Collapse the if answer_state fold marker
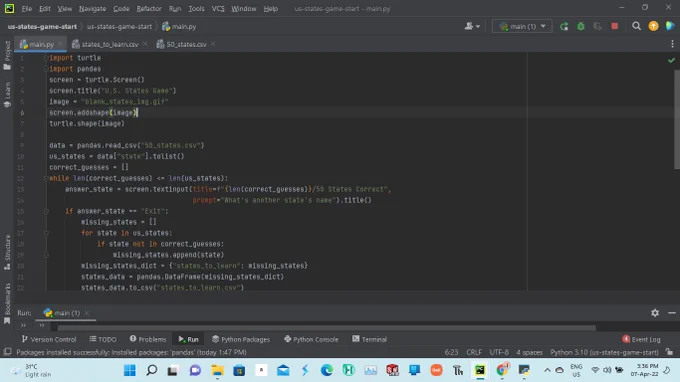The image size is (680, 382). 46,211
